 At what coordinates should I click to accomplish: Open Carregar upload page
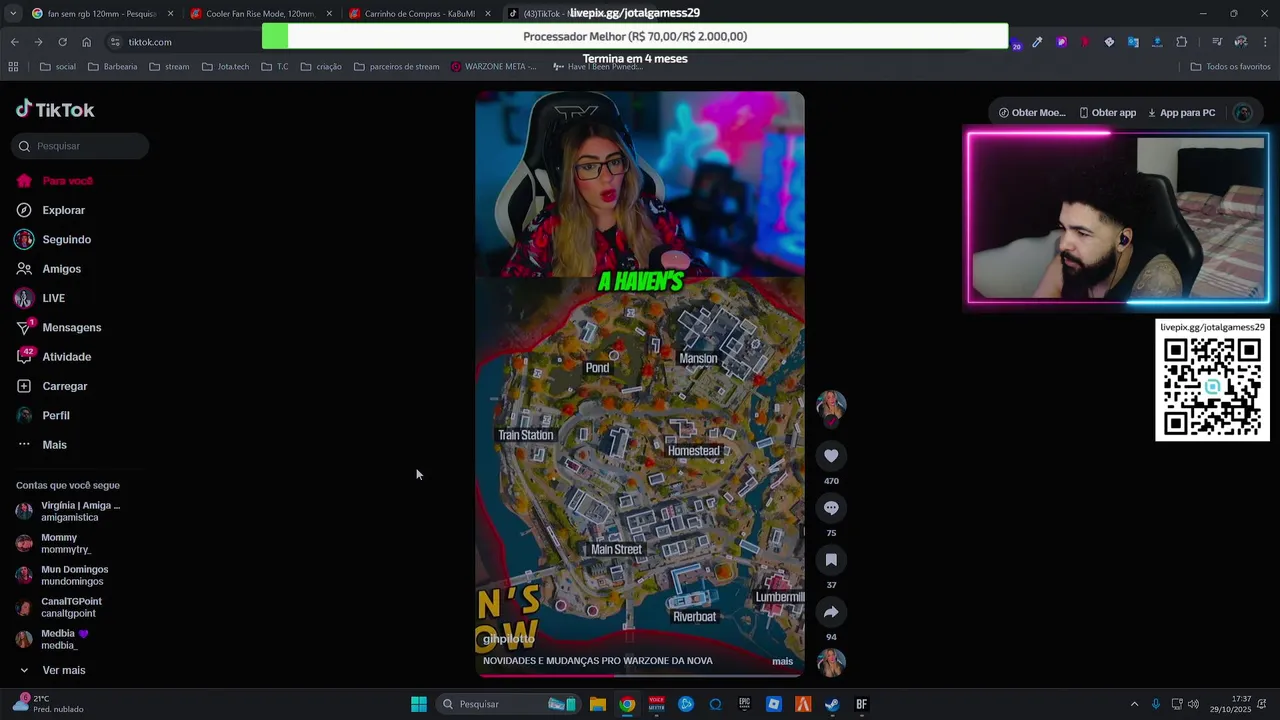pyautogui.click(x=52, y=386)
